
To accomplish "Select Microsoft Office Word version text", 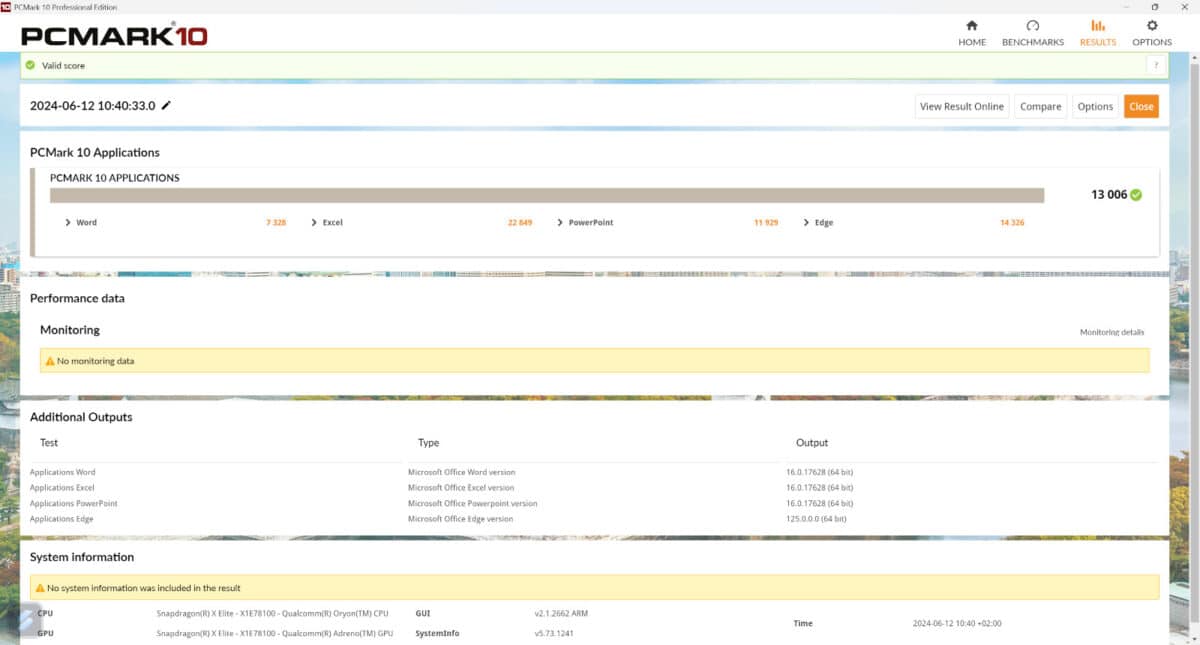I will (461, 472).
